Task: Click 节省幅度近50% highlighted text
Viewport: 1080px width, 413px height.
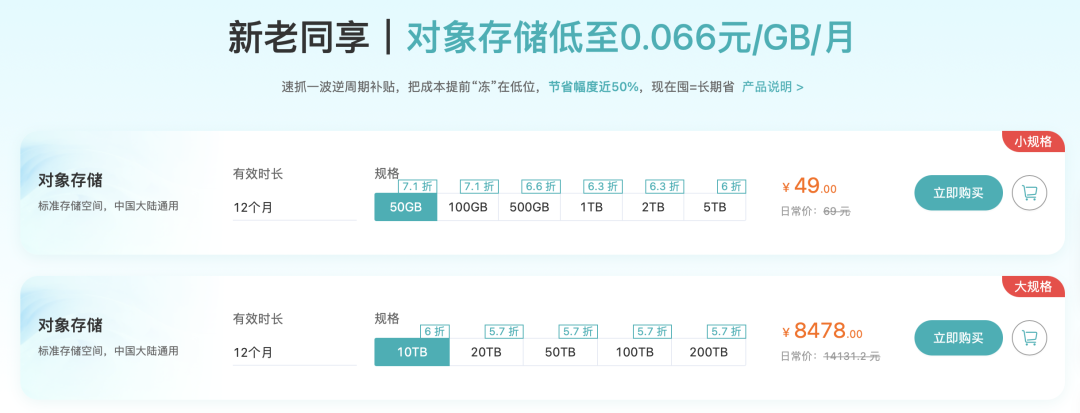Action: pos(594,87)
